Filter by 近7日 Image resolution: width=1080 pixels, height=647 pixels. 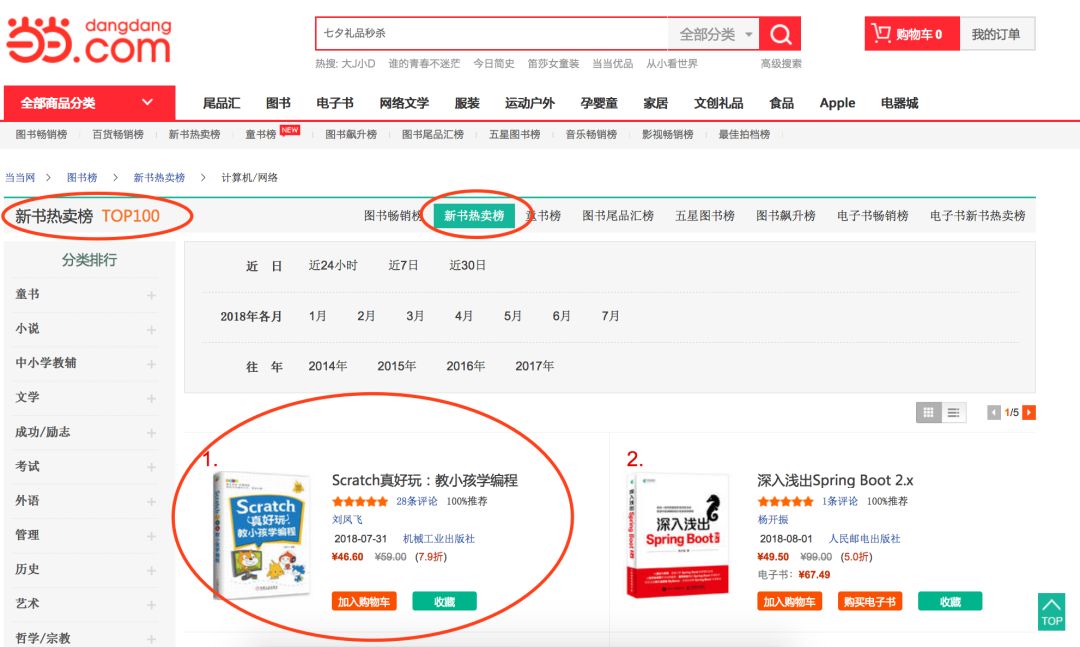point(403,265)
